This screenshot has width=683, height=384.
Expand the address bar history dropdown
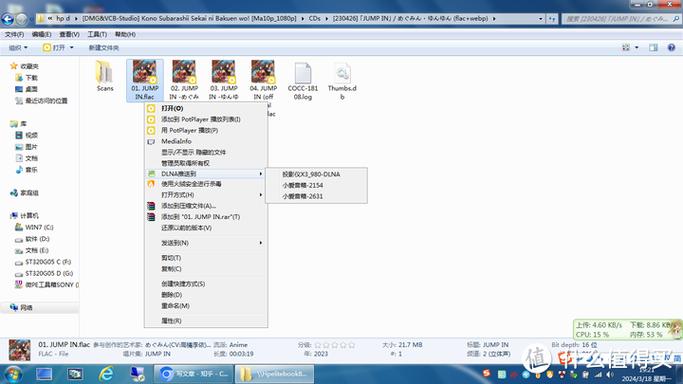point(541,19)
